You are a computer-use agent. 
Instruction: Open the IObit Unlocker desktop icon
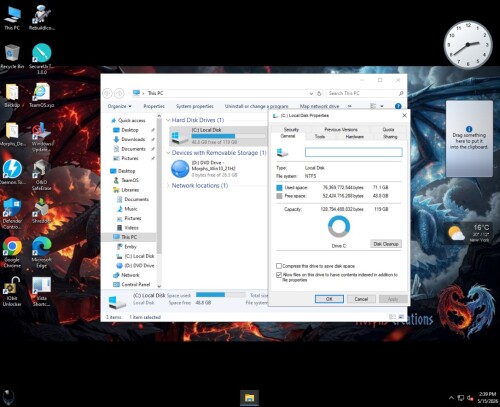pyautogui.click(x=12, y=291)
